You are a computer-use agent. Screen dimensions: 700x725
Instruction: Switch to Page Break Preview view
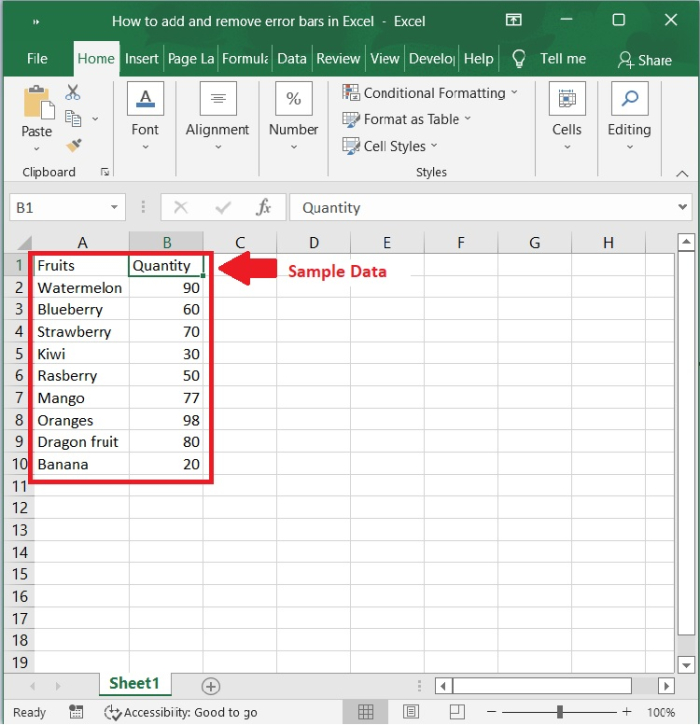(x=457, y=712)
